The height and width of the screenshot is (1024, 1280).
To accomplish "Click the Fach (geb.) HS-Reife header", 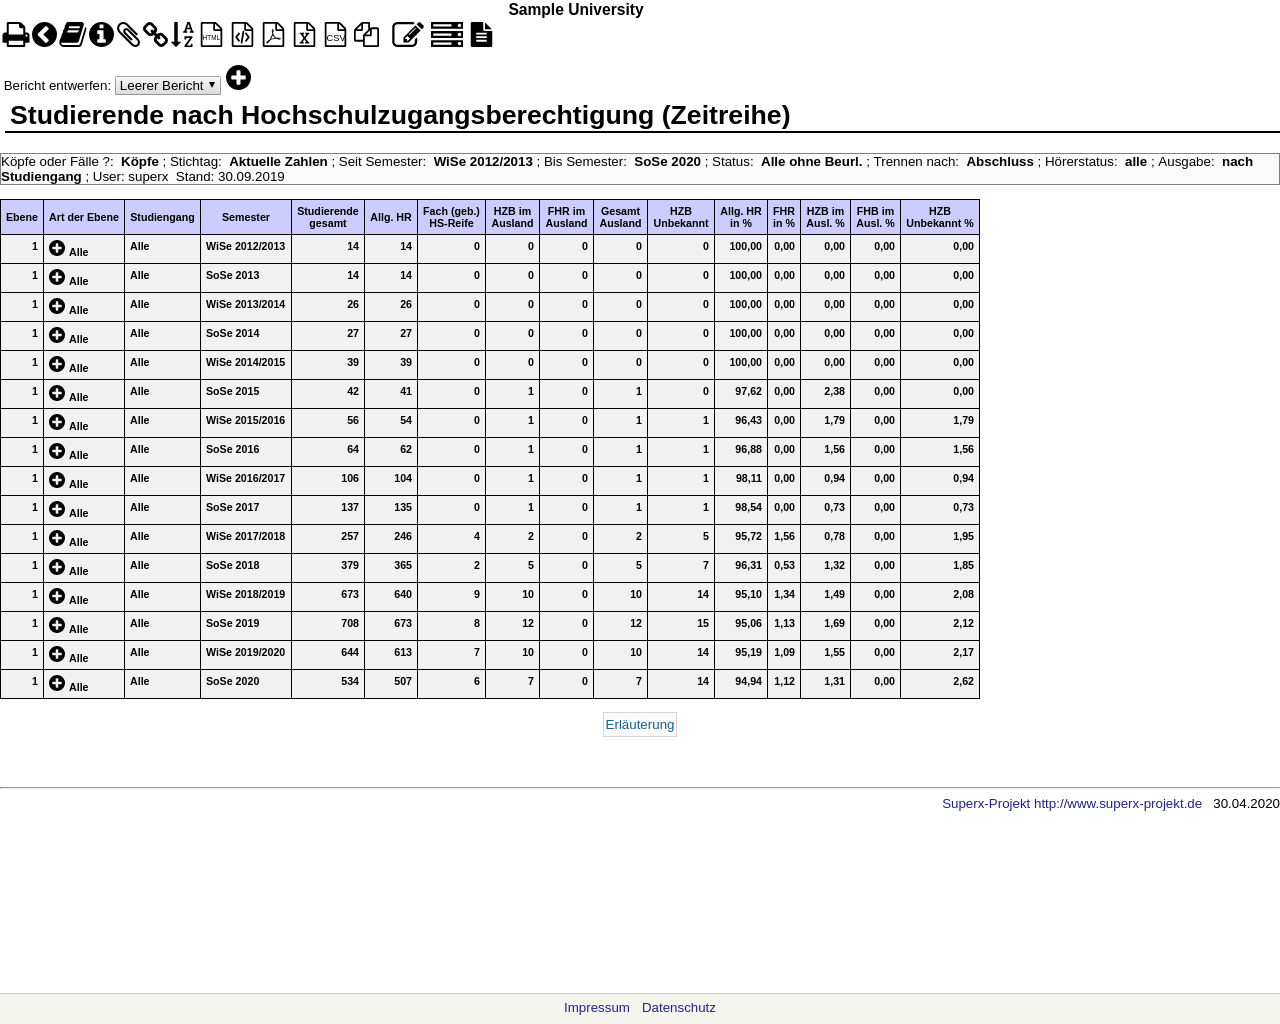I will tap(451, 217).
